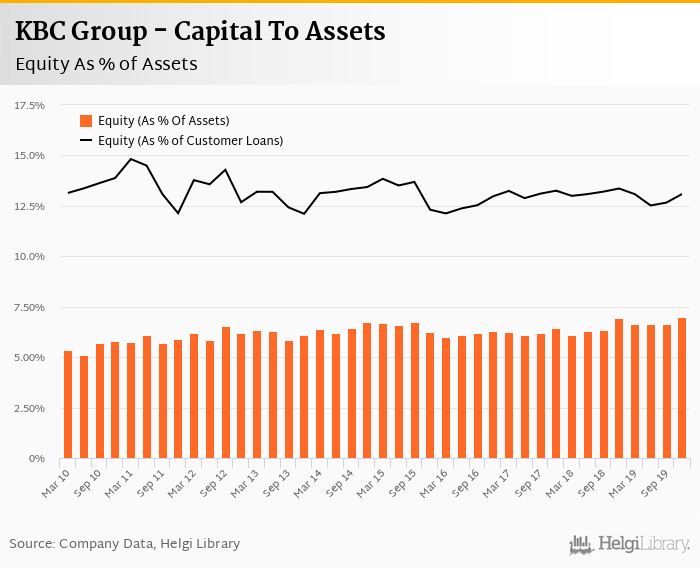Screen dimensions: 700x568
Task: Click the Equity As % of Assets subtitle
Action: coord(106,64)
